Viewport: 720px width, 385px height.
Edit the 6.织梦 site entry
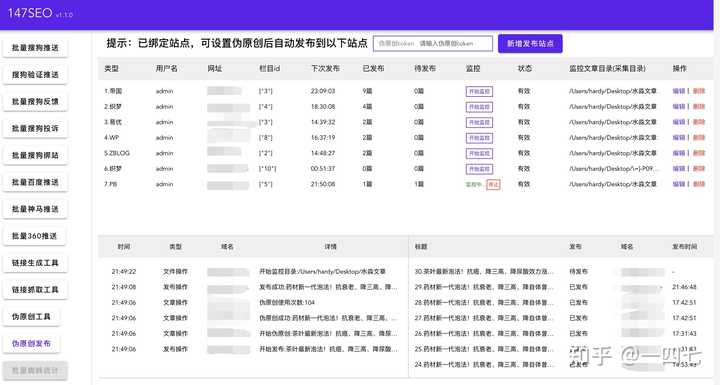click(679, 169)
